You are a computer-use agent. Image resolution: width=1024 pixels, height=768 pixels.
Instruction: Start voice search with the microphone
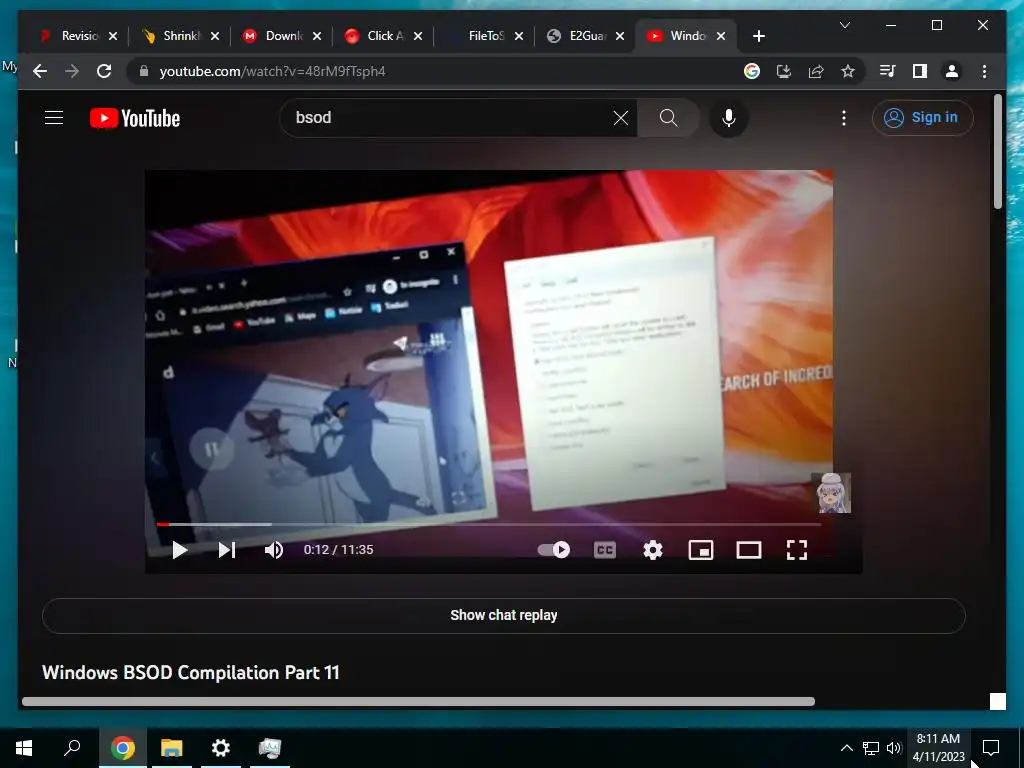(729, 118)
